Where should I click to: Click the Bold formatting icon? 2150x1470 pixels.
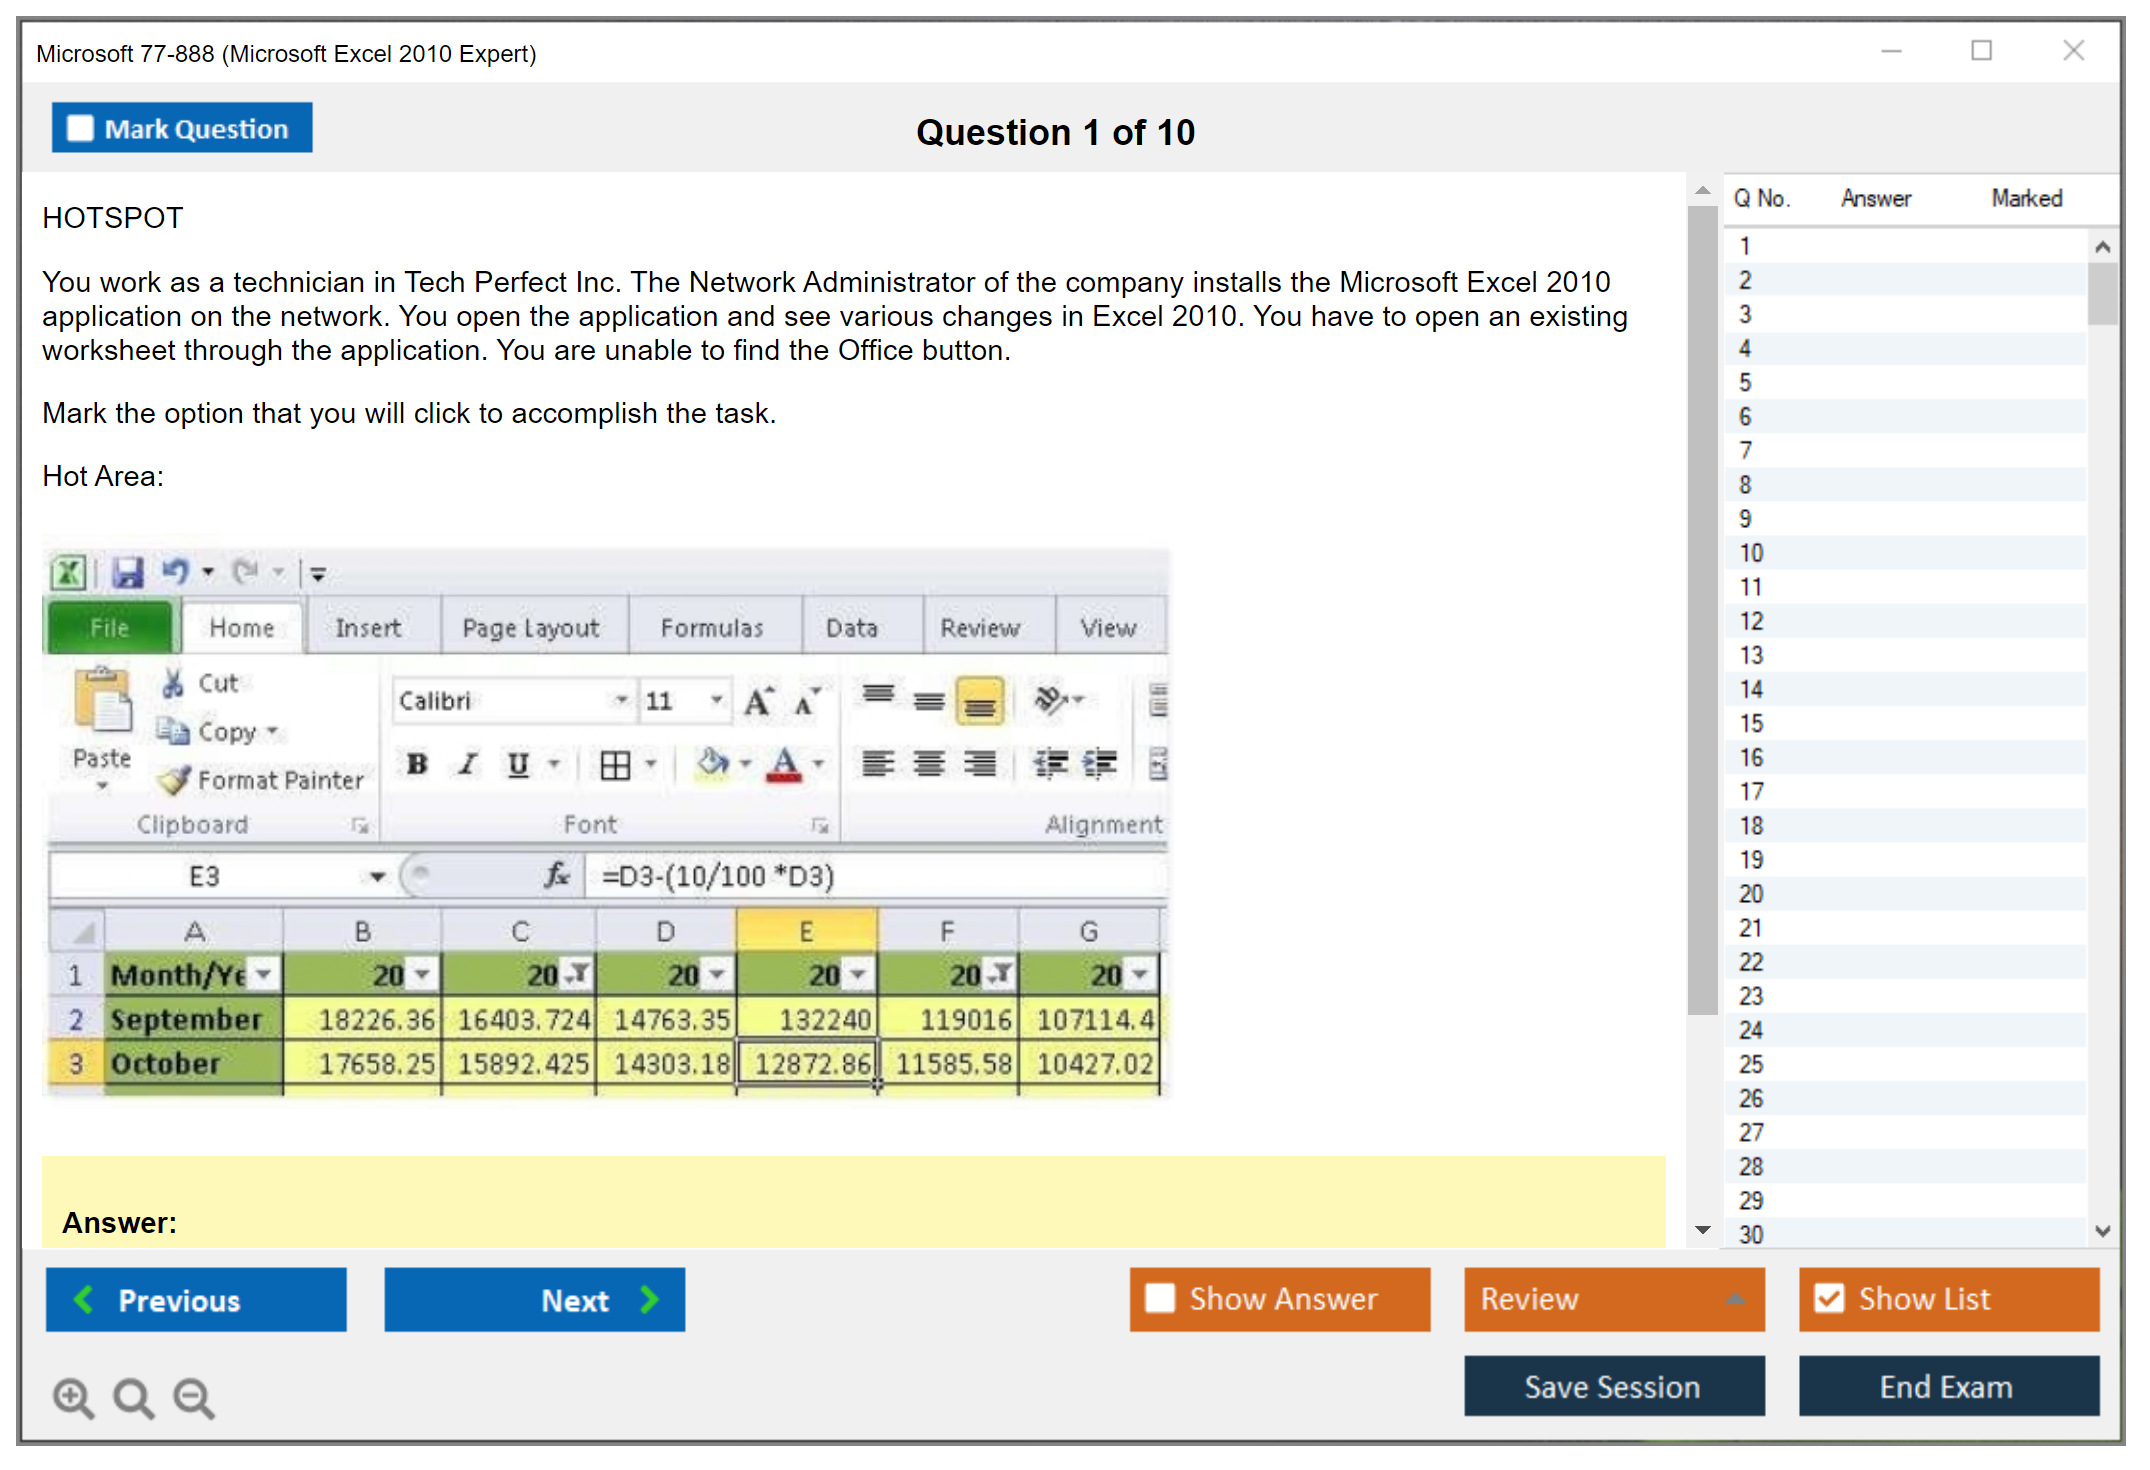pos(417,765)
